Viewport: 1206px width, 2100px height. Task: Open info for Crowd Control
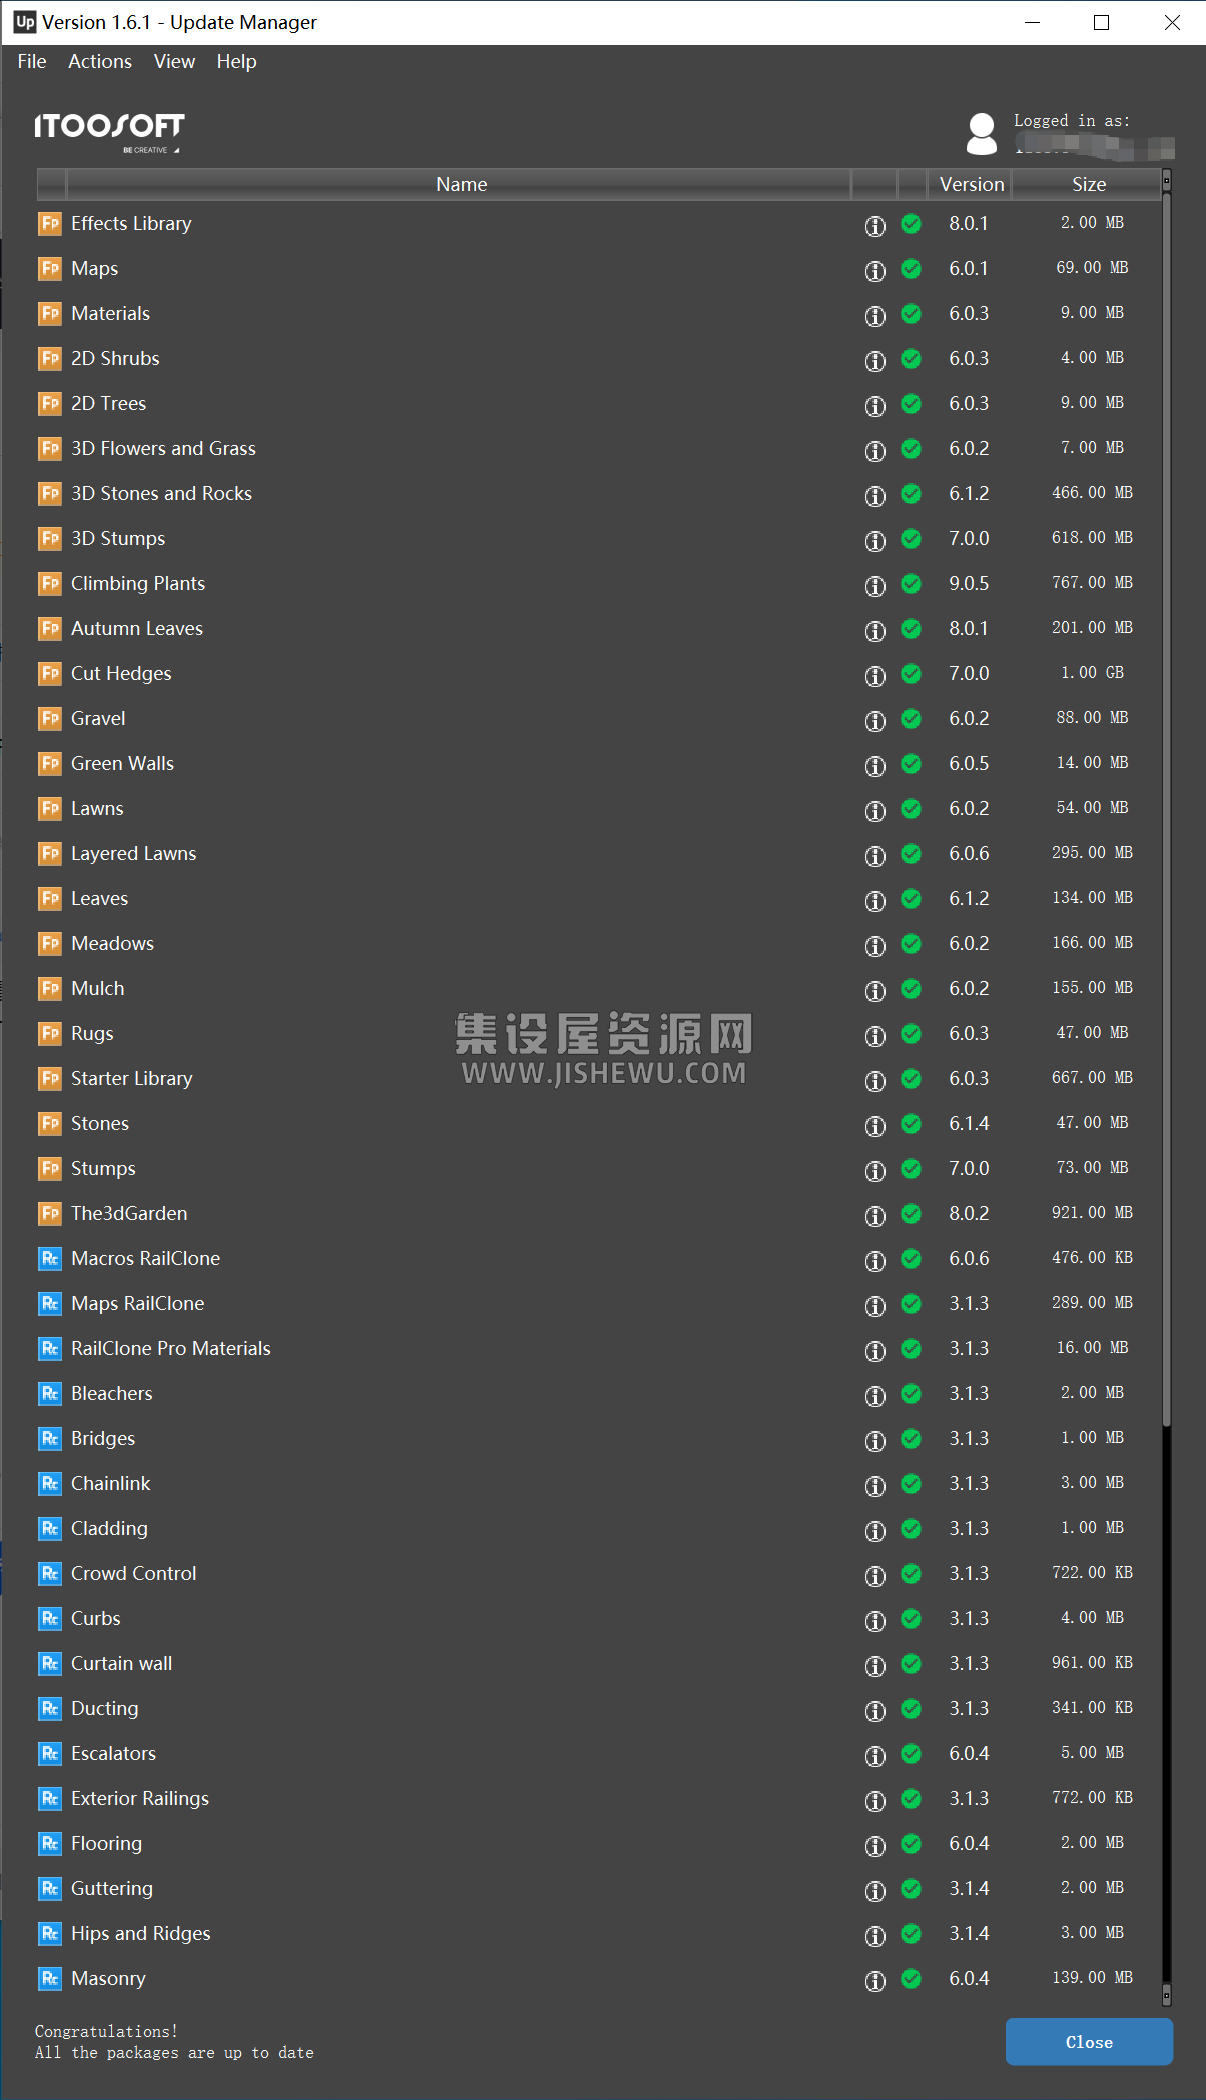coord(875,1575)
